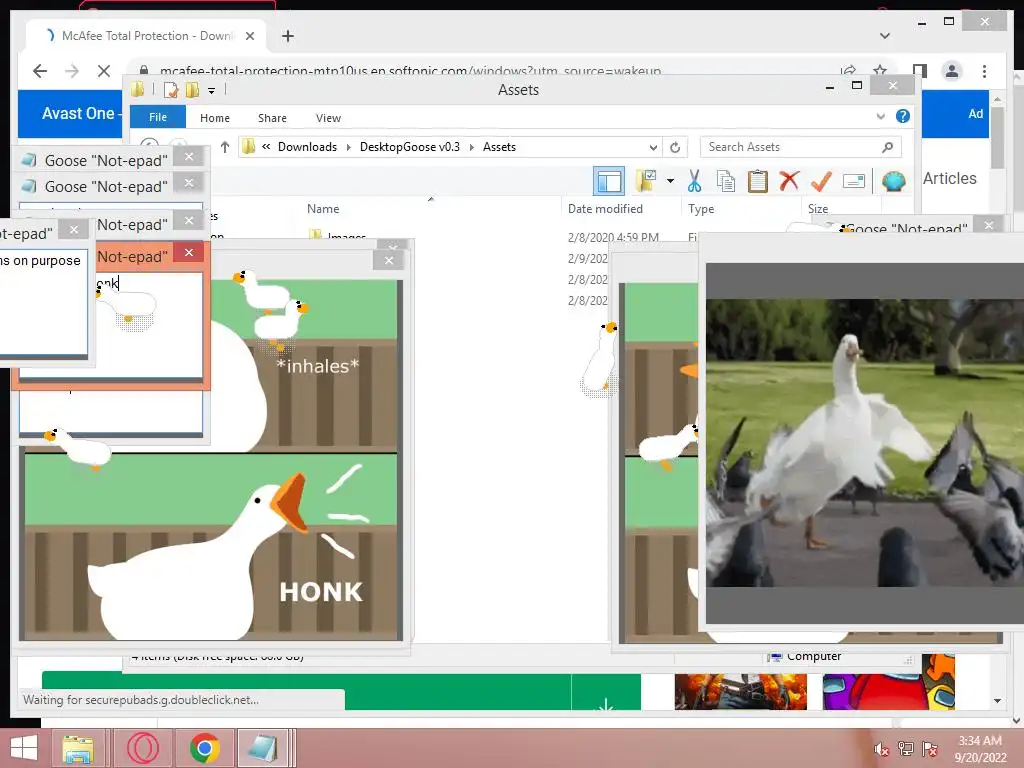Open the View ribbon tab
The height and width of the screenshot is (768, 1024).
pos(328,118)
